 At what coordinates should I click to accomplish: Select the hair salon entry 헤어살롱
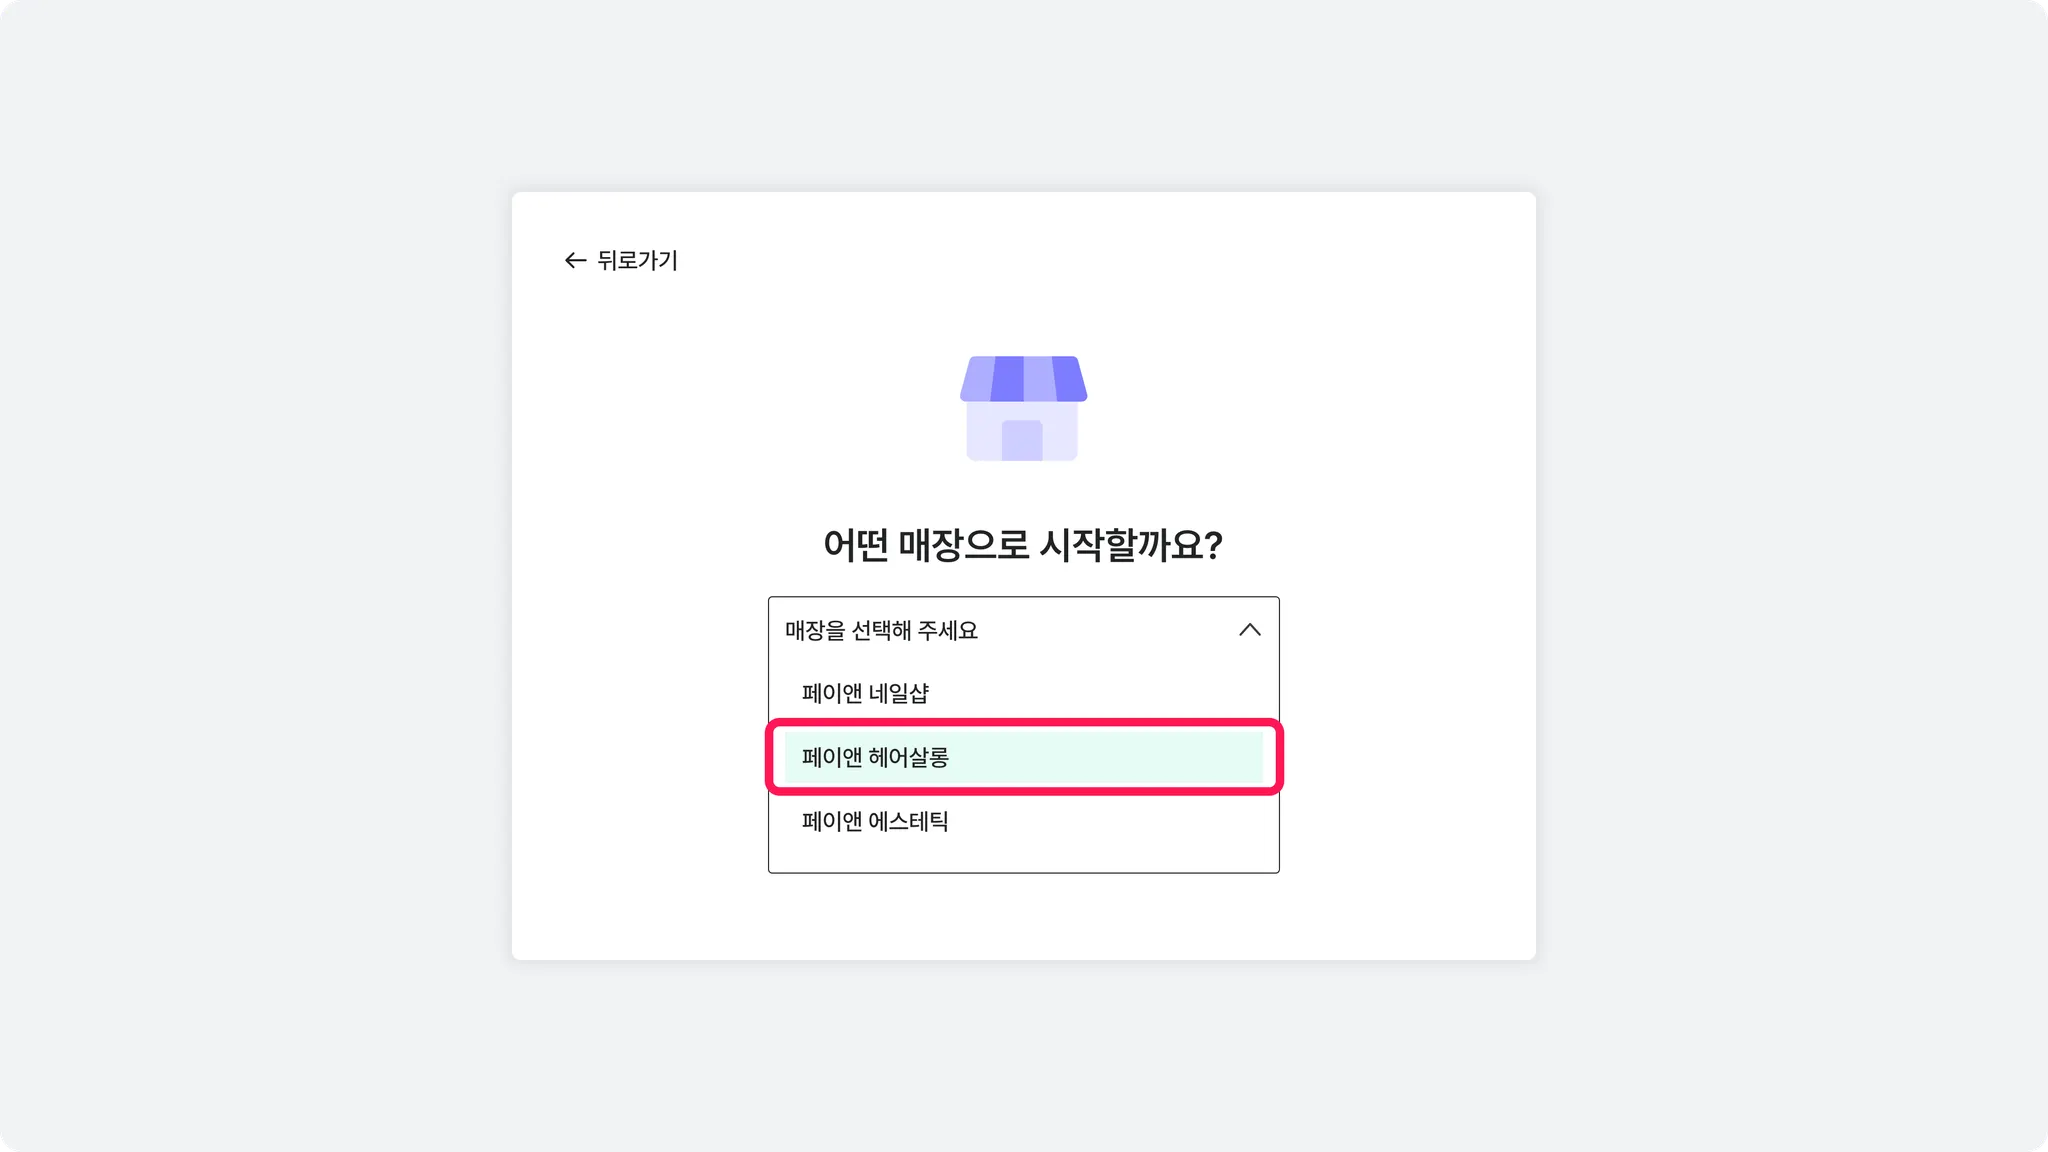(x=908, y=757)
